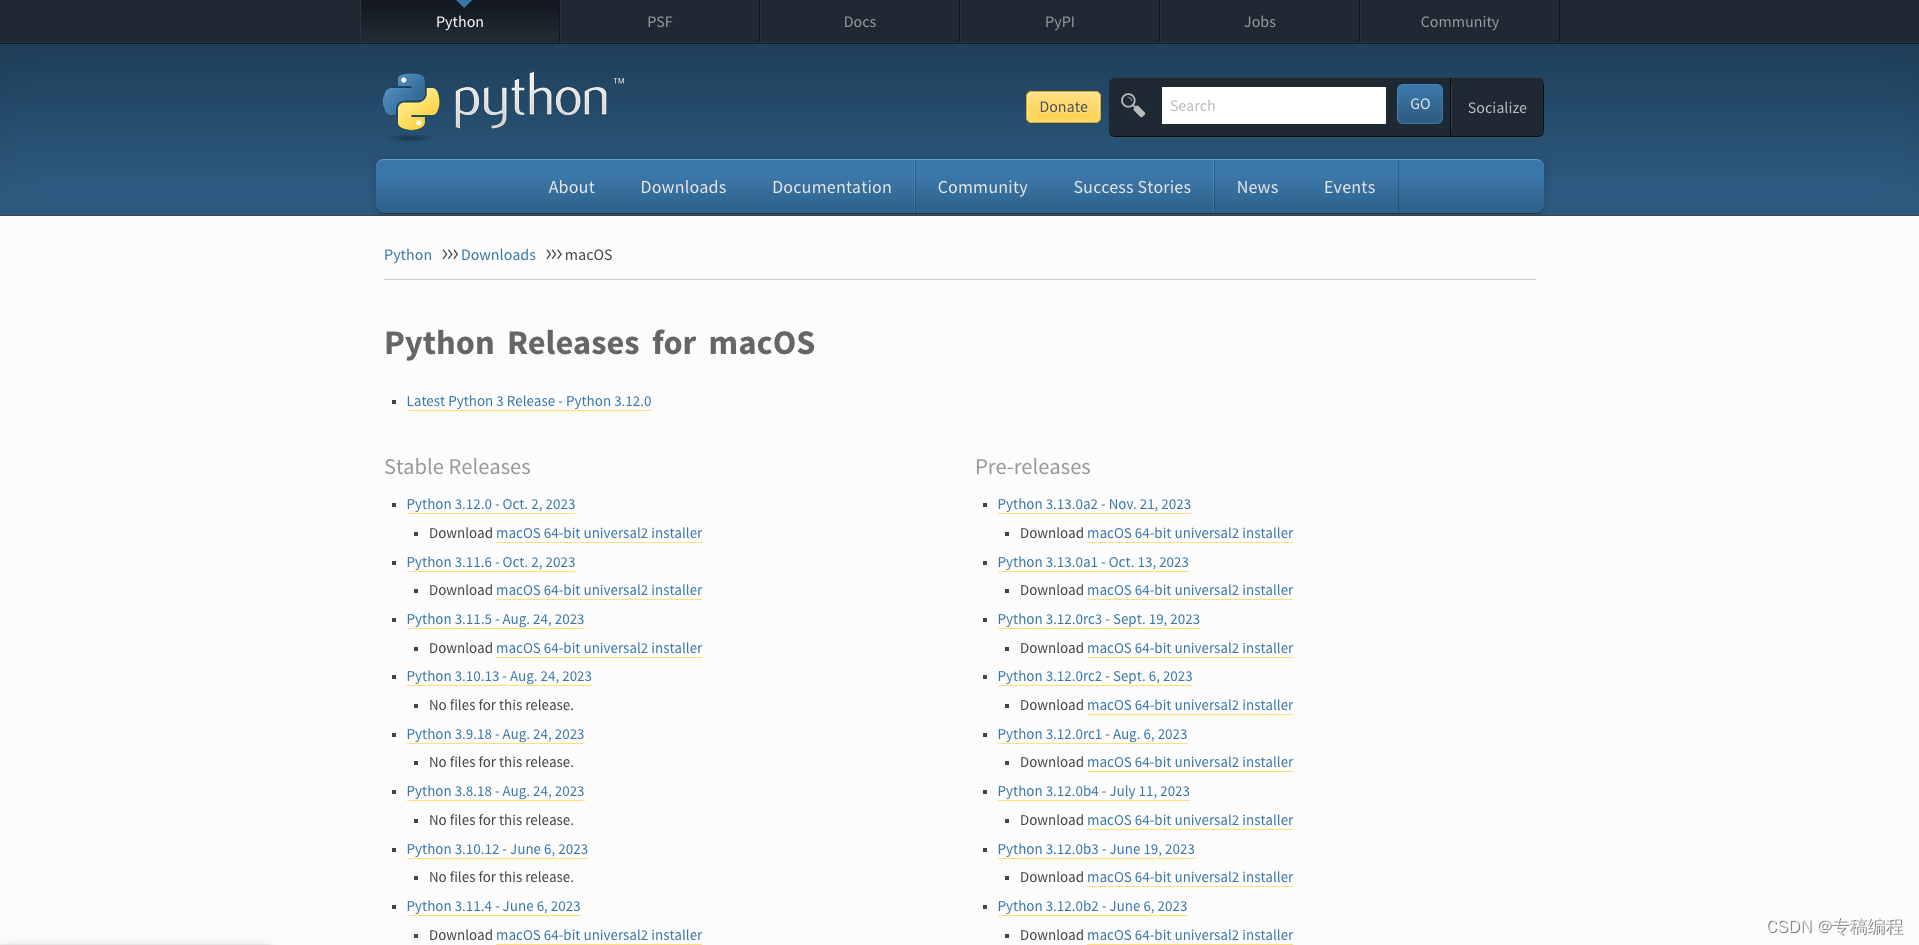The image size is (1919, 945).
Task: Open the Docs top-bar tab
Action: tap(860, 21)
